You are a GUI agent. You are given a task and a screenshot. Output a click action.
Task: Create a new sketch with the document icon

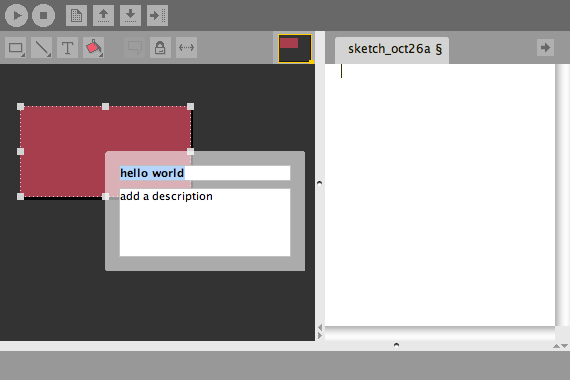(76, 15)
